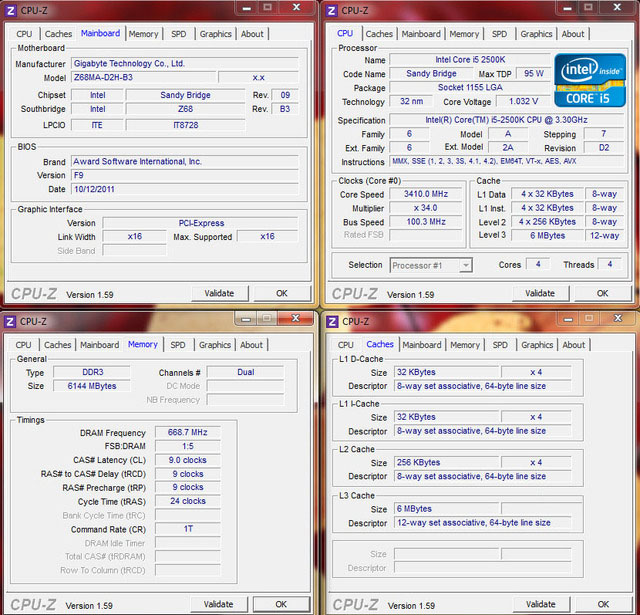Image resolution: width=640 pixels, height=615 pixels.
Task: Open Graphics tab in Memory window
Action: point(215,345)
